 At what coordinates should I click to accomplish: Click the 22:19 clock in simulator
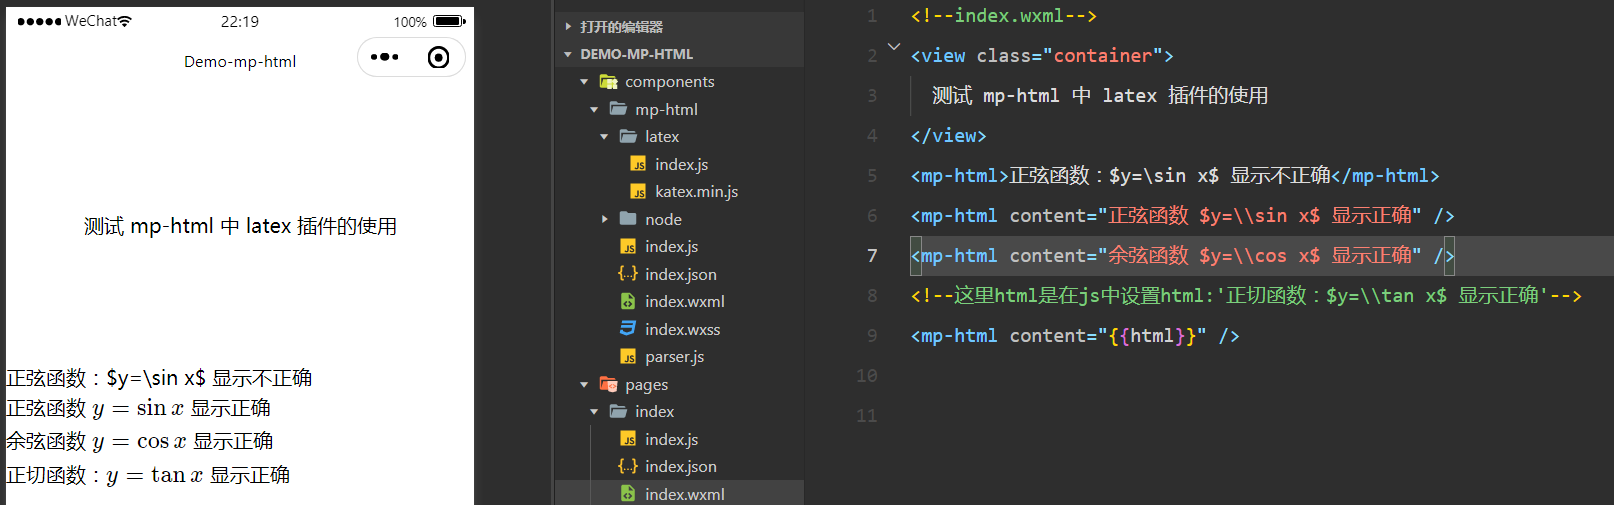coord(240,21)
